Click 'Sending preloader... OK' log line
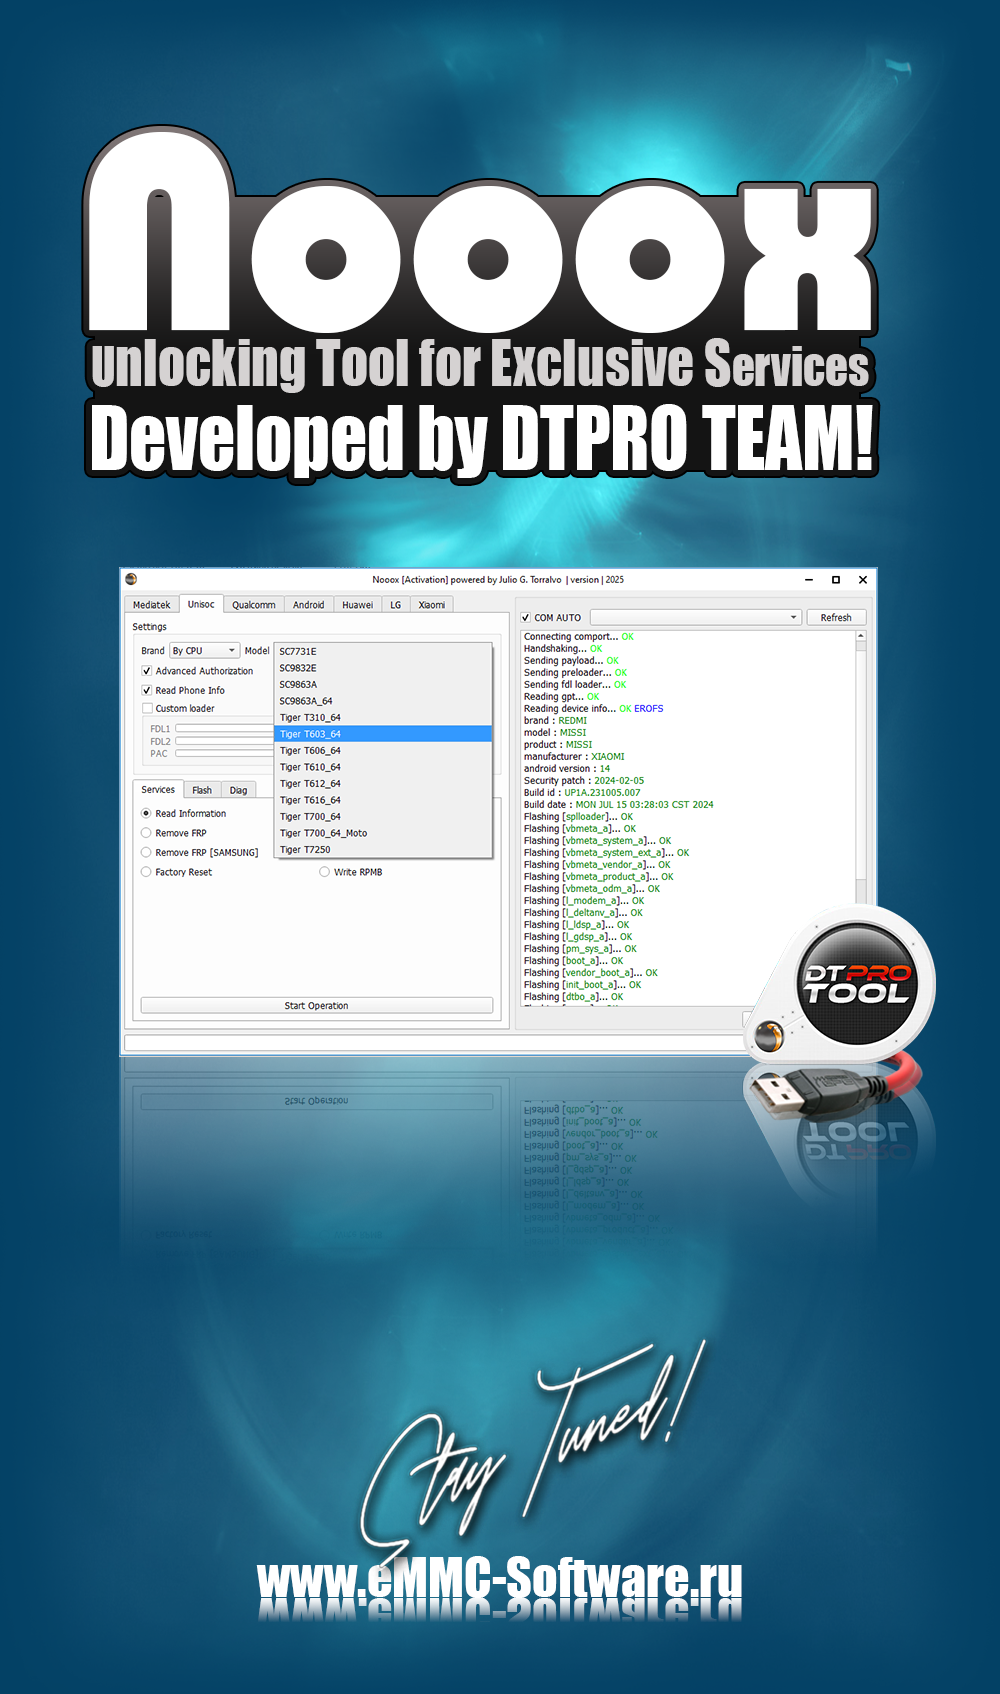Image resolution: width=1000 pixels, height=1694 pixels. (575, 673)
